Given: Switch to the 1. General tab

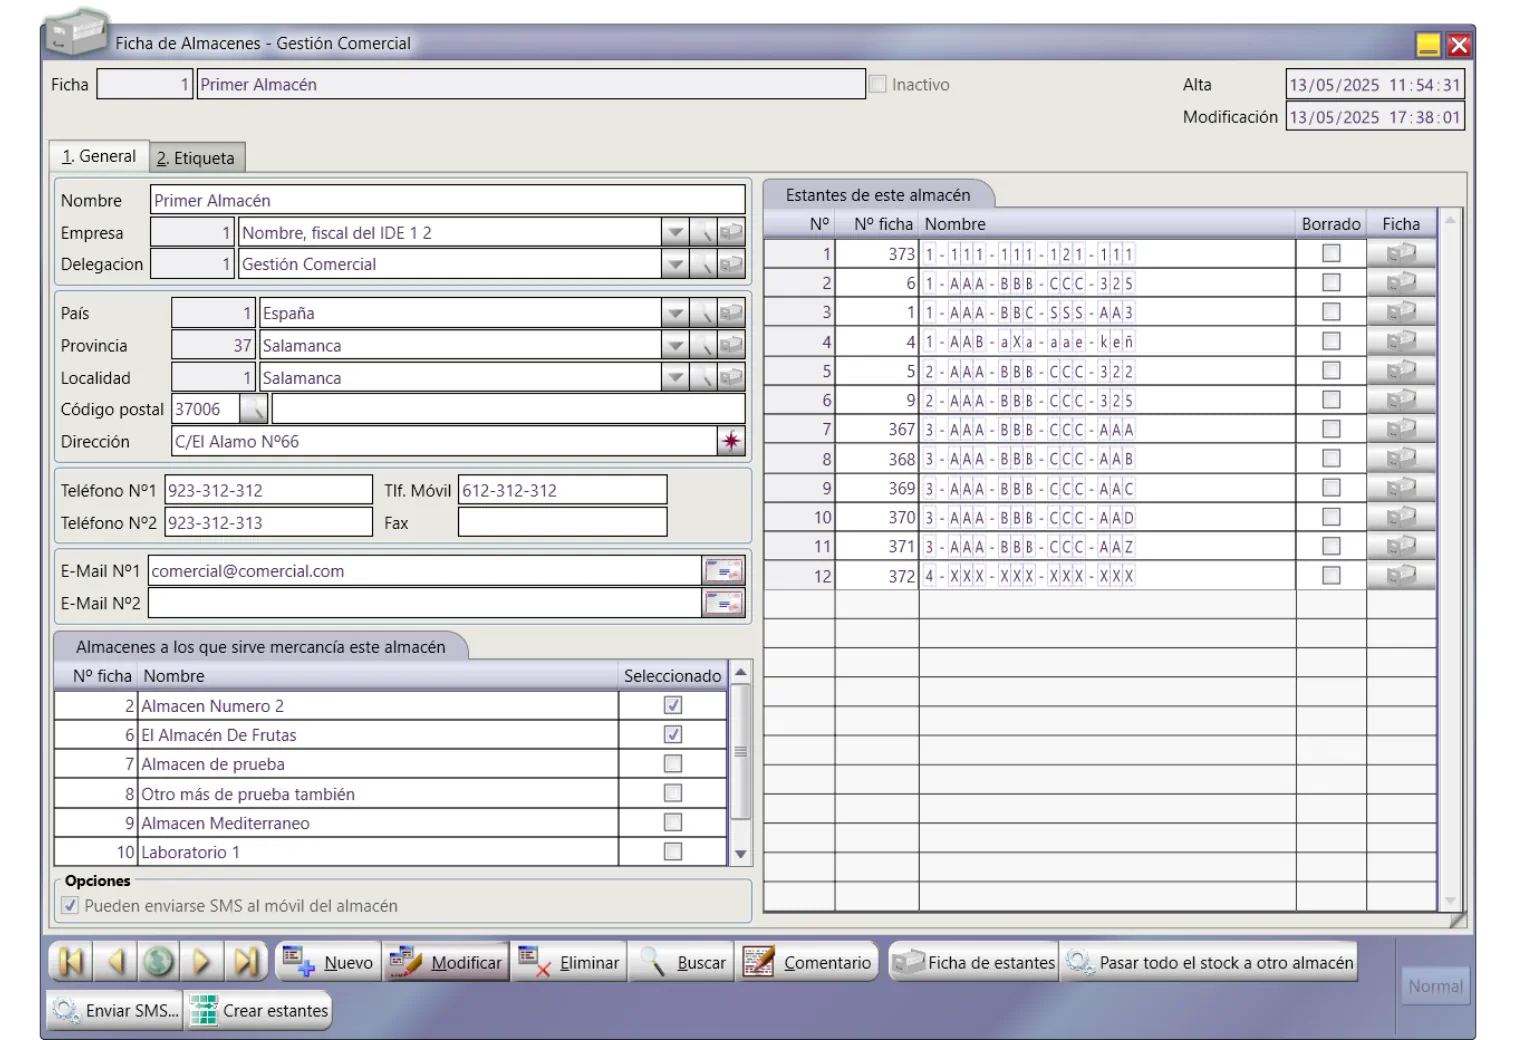Looking at the screenshot, I should (x=99, y=156).
